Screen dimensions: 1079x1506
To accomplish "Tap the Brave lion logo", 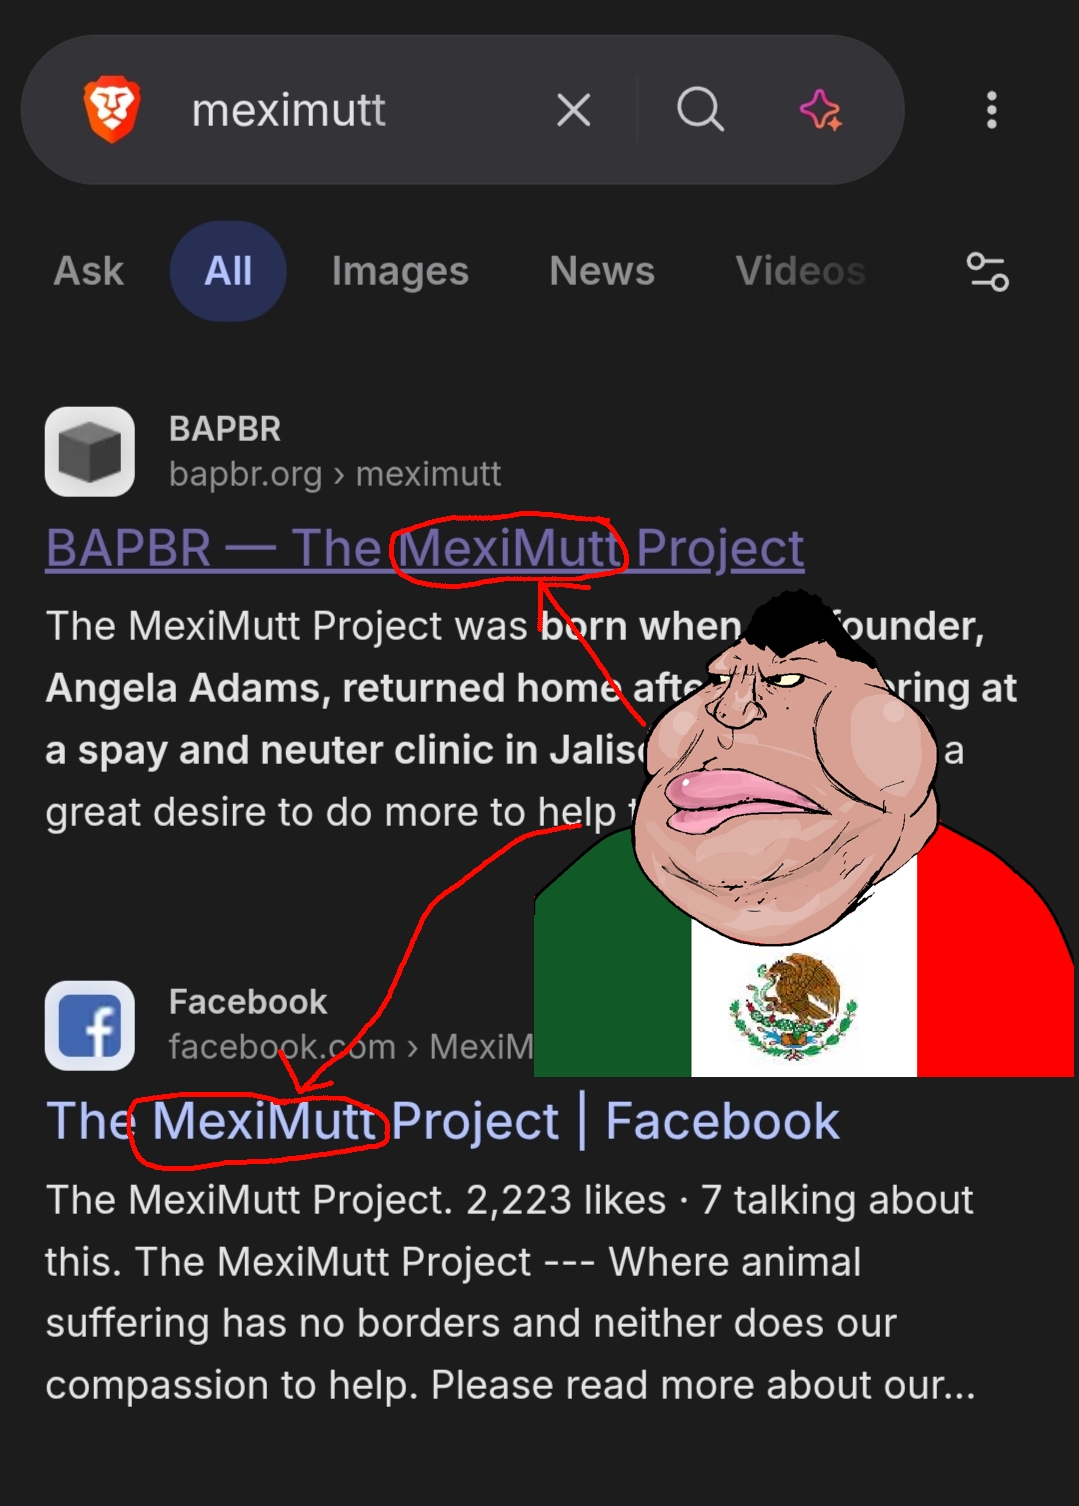I will pyautogui.click(x=112, y=109).
